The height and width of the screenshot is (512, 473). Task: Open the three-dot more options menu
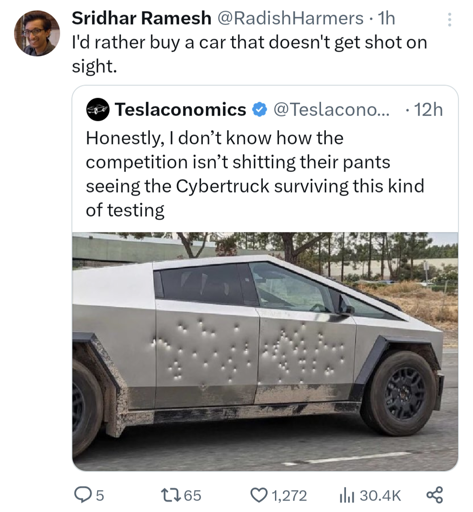tap(449, 20)
